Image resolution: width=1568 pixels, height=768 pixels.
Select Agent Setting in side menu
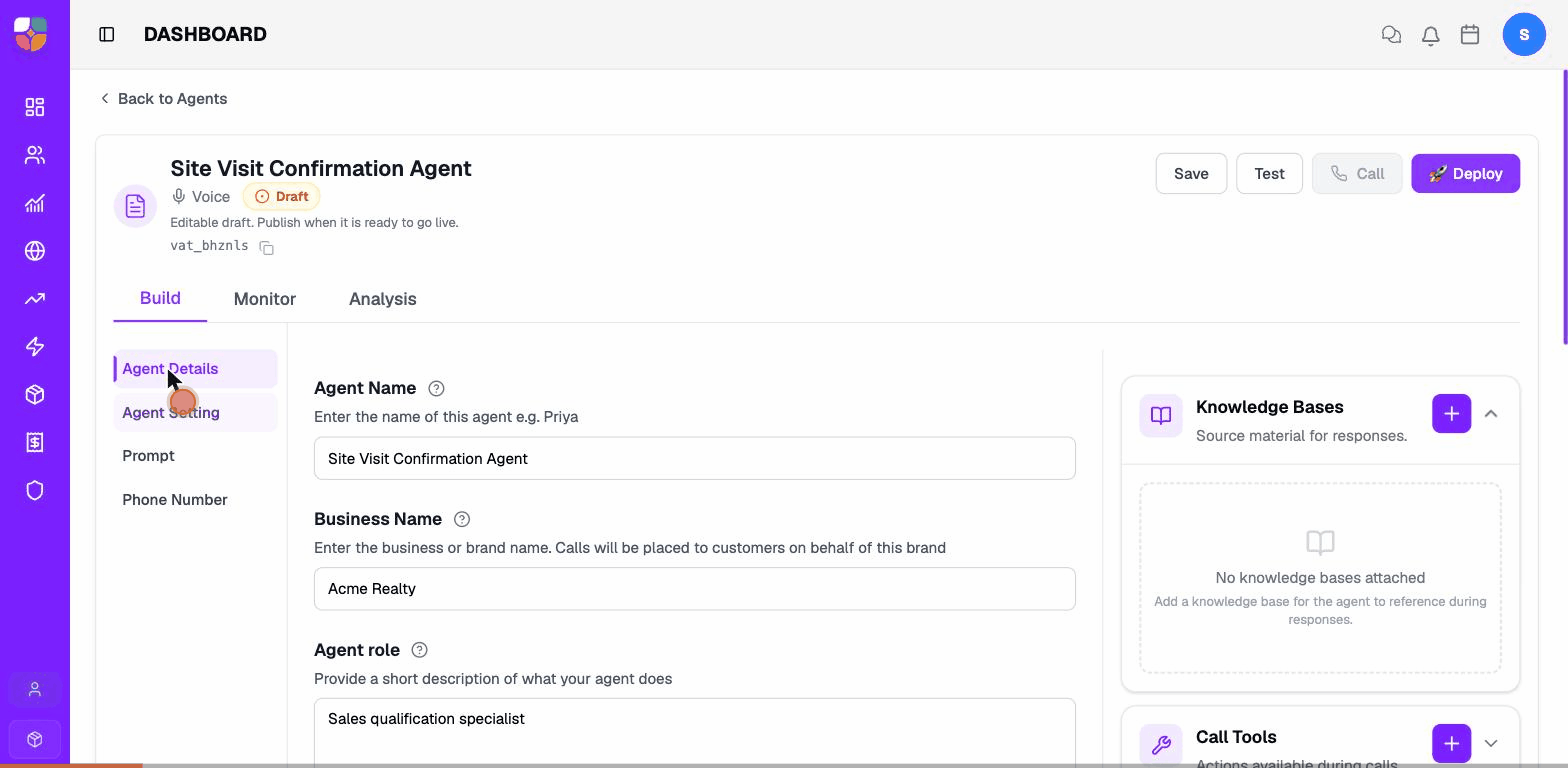195,412
